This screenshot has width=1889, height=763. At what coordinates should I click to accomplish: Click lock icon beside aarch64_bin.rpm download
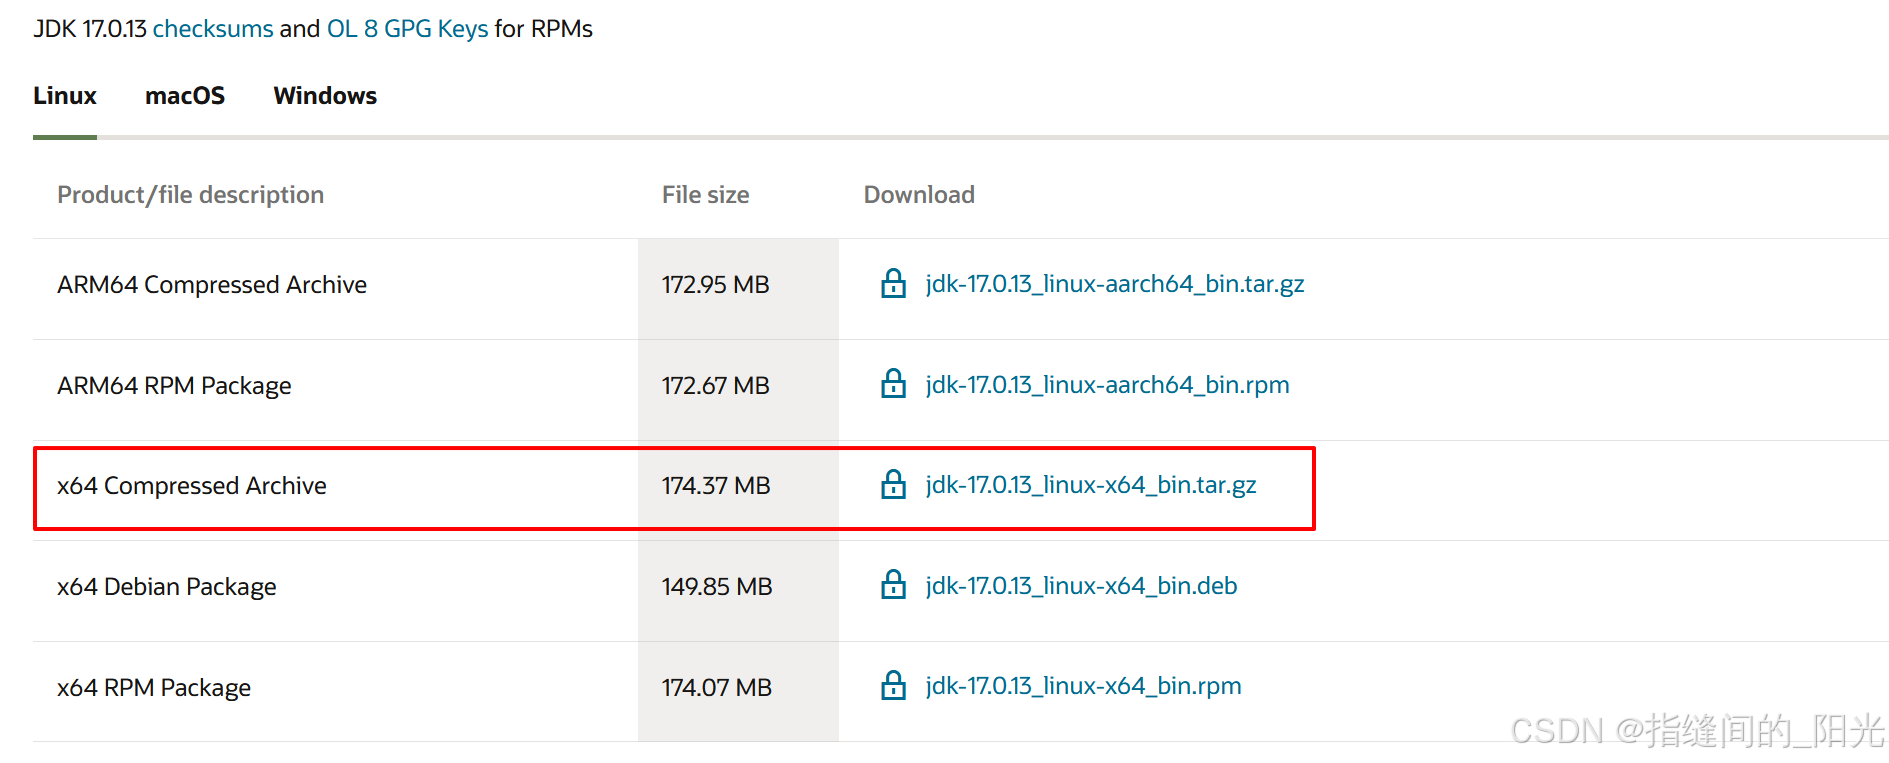click(893, 384)
